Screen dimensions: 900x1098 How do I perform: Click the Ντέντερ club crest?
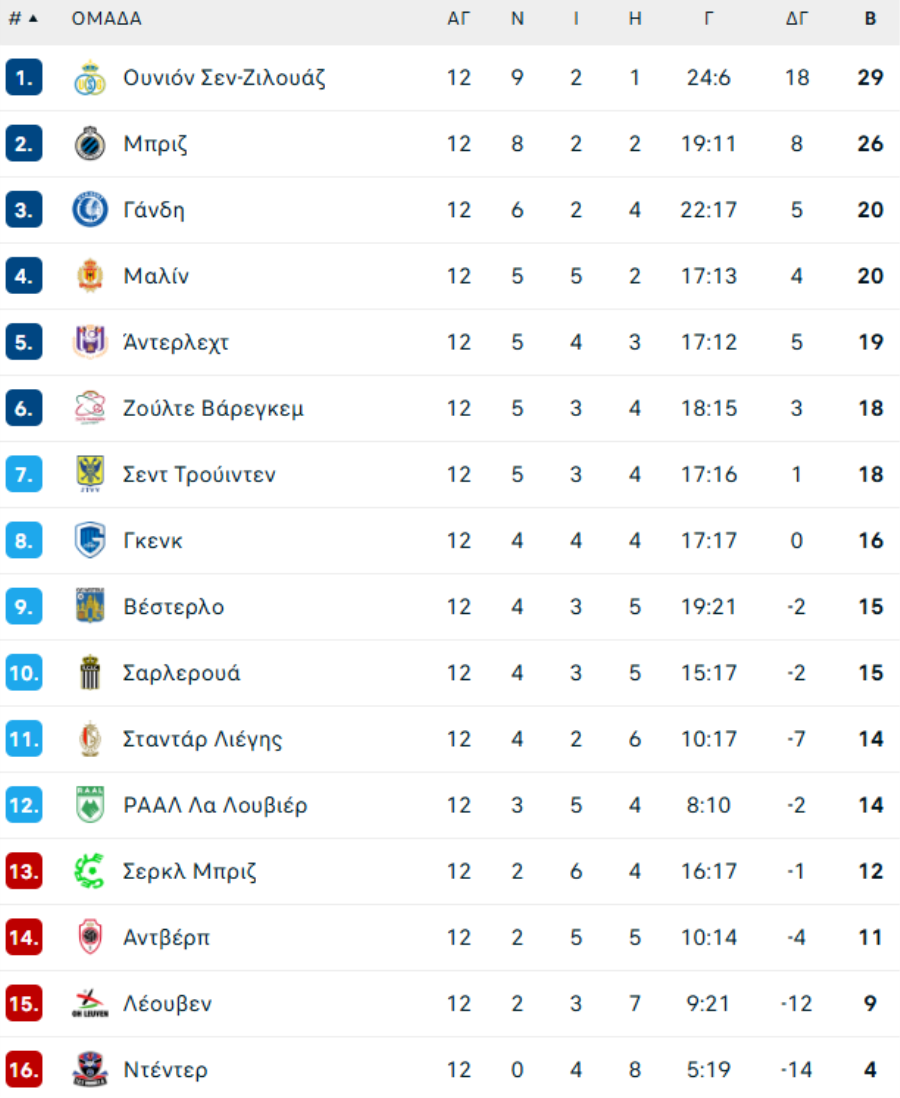coord(90,1070)
